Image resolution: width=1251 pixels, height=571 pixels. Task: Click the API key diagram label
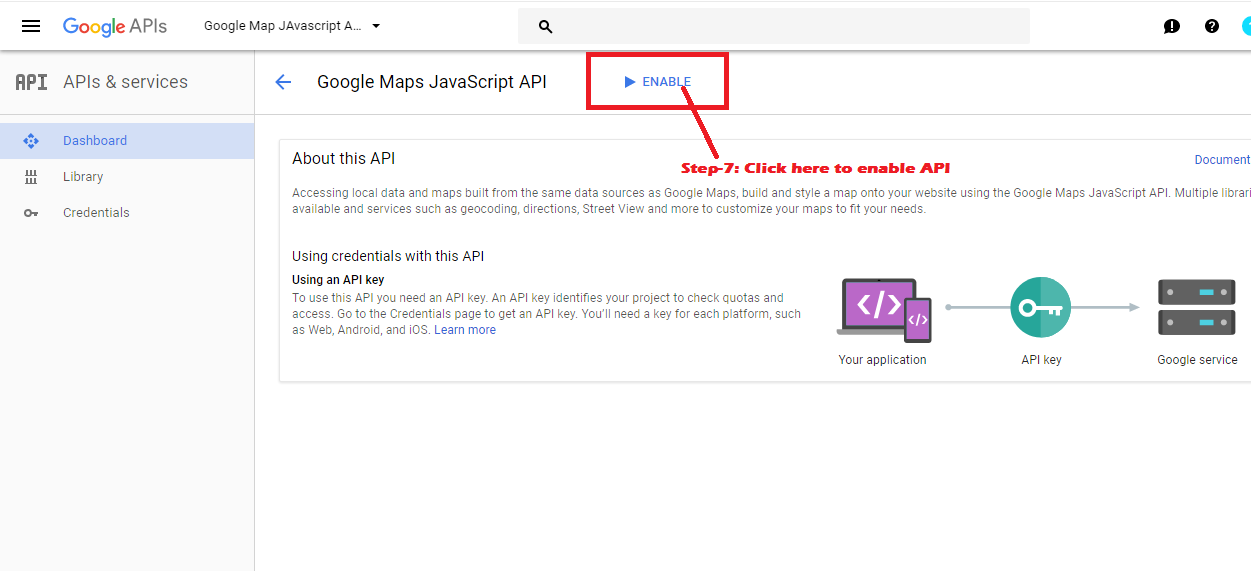(x=1041, y=360)
